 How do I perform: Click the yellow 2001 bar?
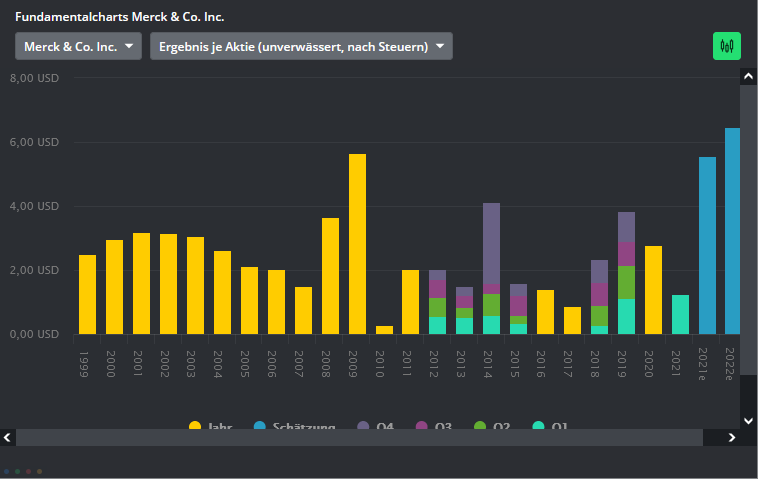(142, 284)
